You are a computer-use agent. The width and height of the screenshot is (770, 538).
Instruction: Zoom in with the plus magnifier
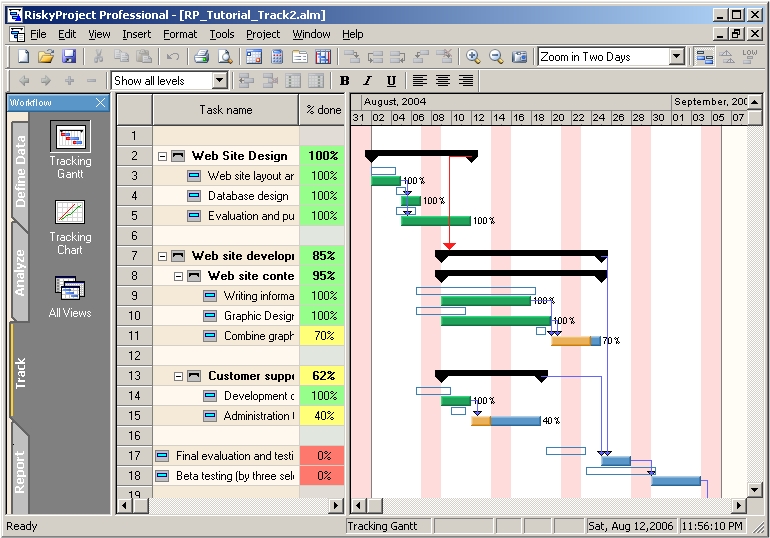coord(473,57)
